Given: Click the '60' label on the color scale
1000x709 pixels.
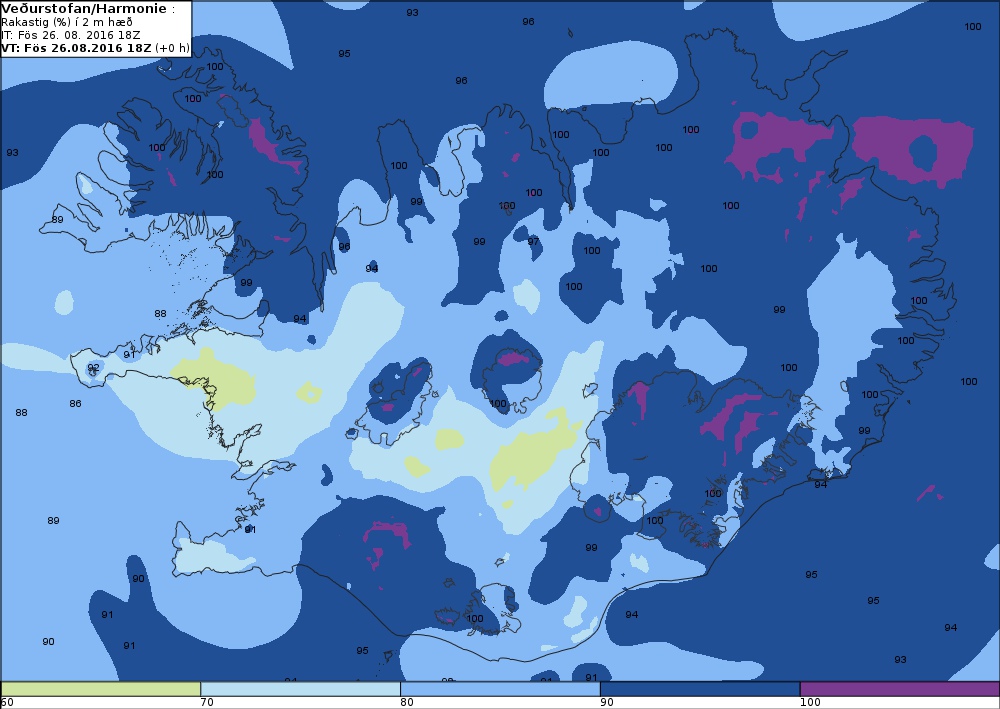Looking at the screenshot, I should coord(7,703).
